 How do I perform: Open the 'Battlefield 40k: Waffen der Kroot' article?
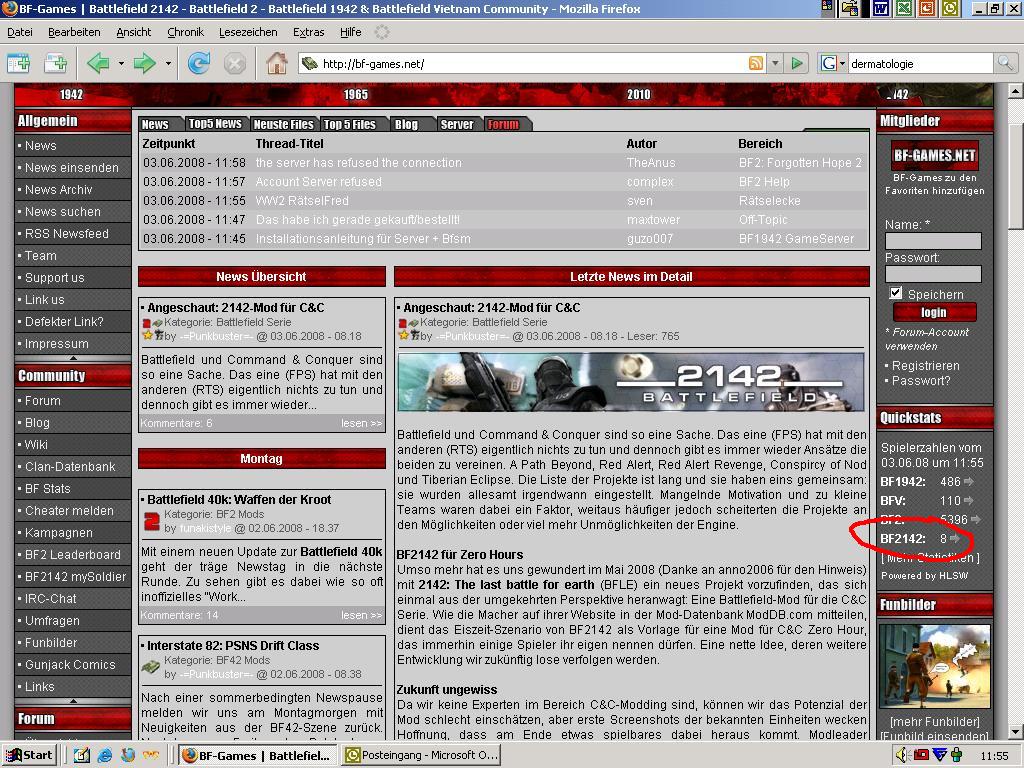coord(239,500)
